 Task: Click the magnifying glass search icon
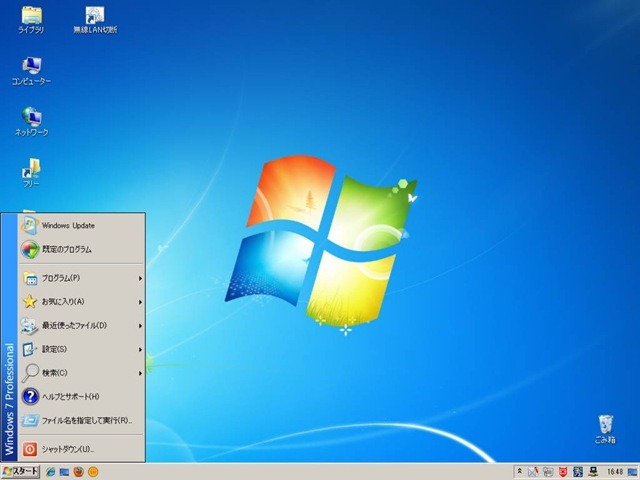(x=30, y=373)
